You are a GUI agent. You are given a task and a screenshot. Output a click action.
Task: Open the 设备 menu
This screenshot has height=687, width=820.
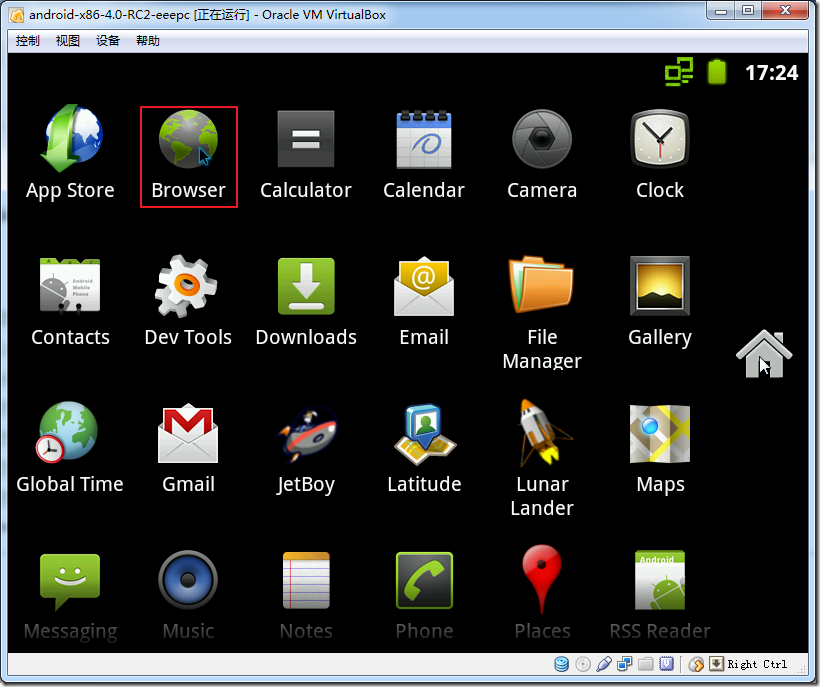[108, 41]
